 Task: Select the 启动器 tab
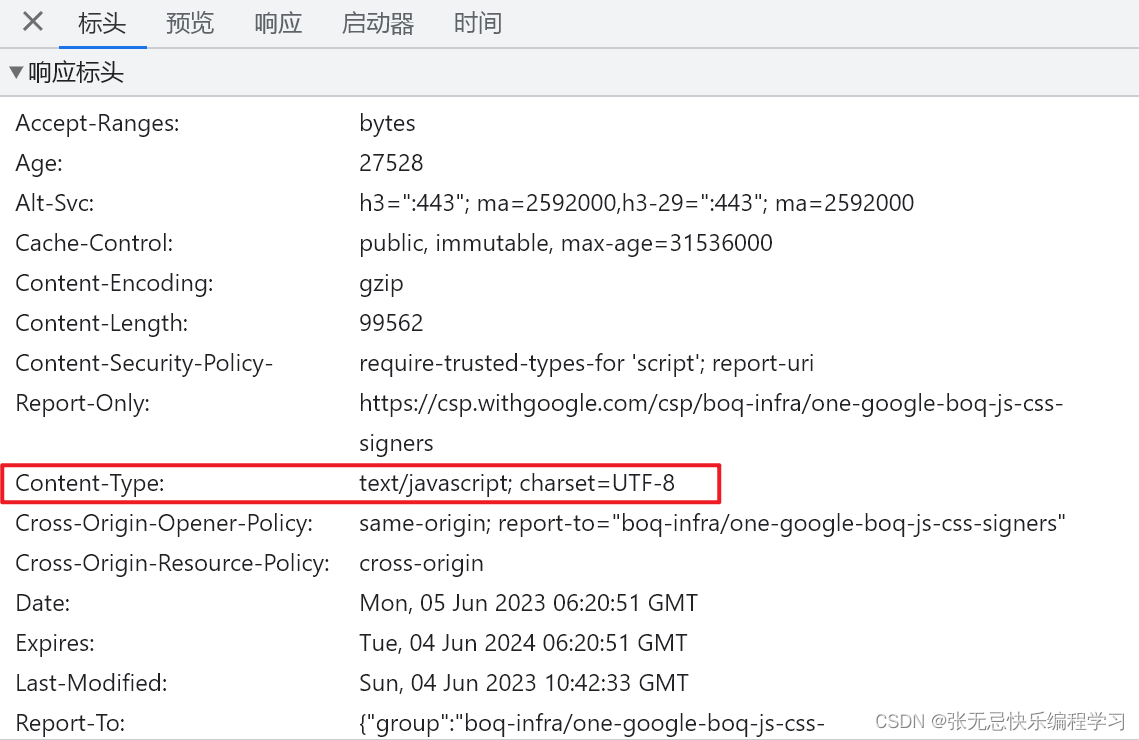[377, 22]
